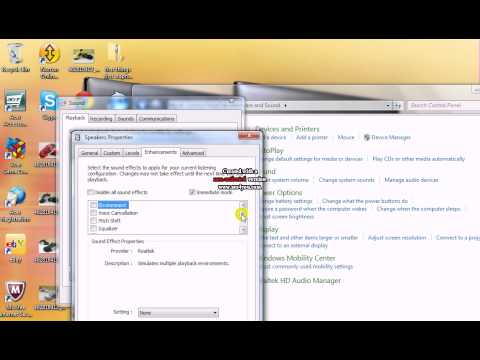This screenshot has height=360, width=480.
Task: Open the Communications tab in Sound window
Action: click(156, 119)
